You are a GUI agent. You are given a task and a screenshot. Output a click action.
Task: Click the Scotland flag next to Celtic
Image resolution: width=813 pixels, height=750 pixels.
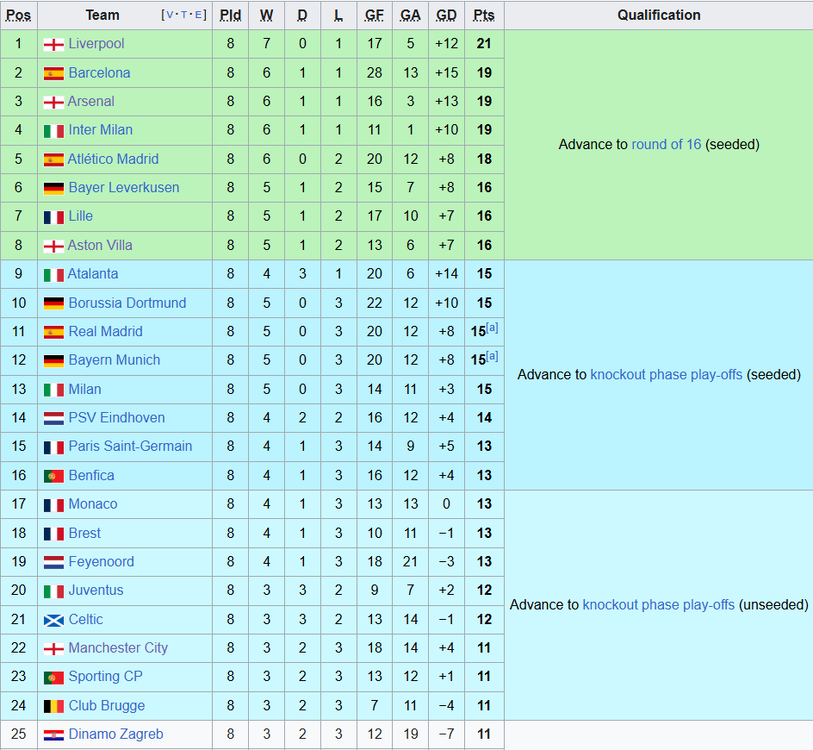53,620
